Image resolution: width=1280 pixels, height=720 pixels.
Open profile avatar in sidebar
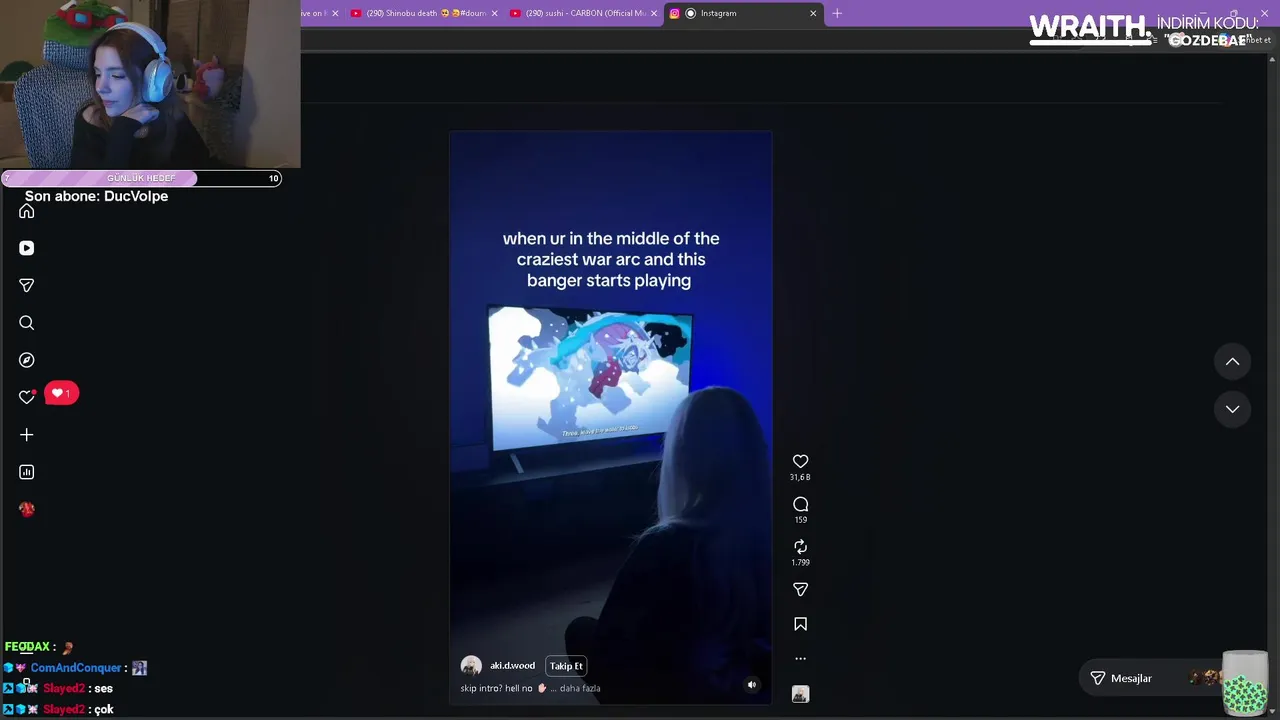(x=27, y=509)
